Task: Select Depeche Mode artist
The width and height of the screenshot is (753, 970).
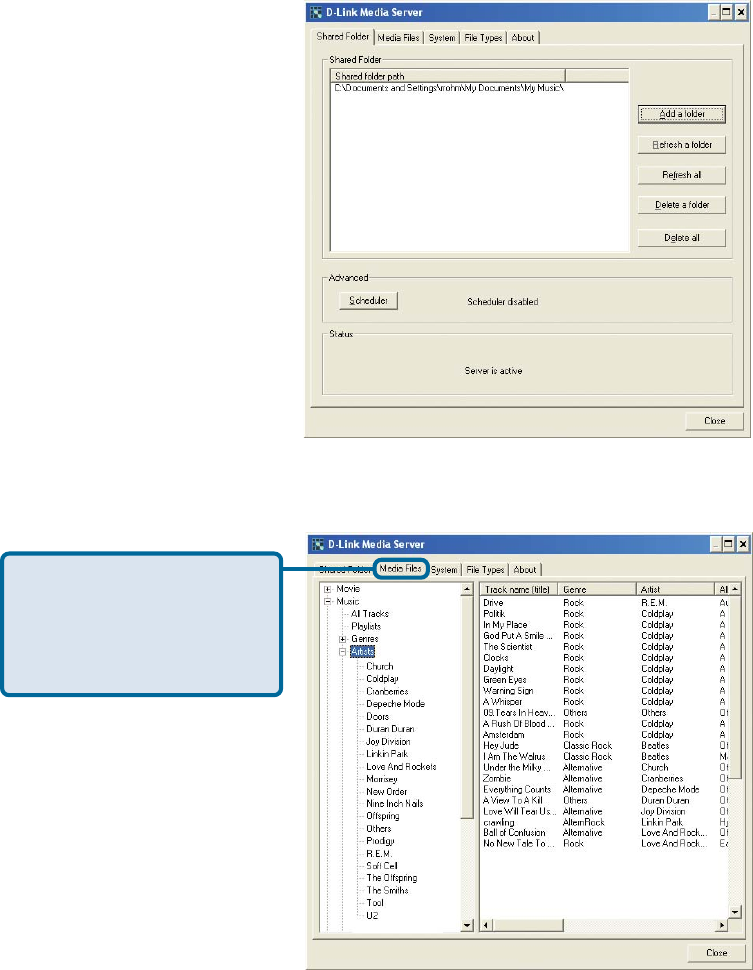Action: [x=395, y=704]
